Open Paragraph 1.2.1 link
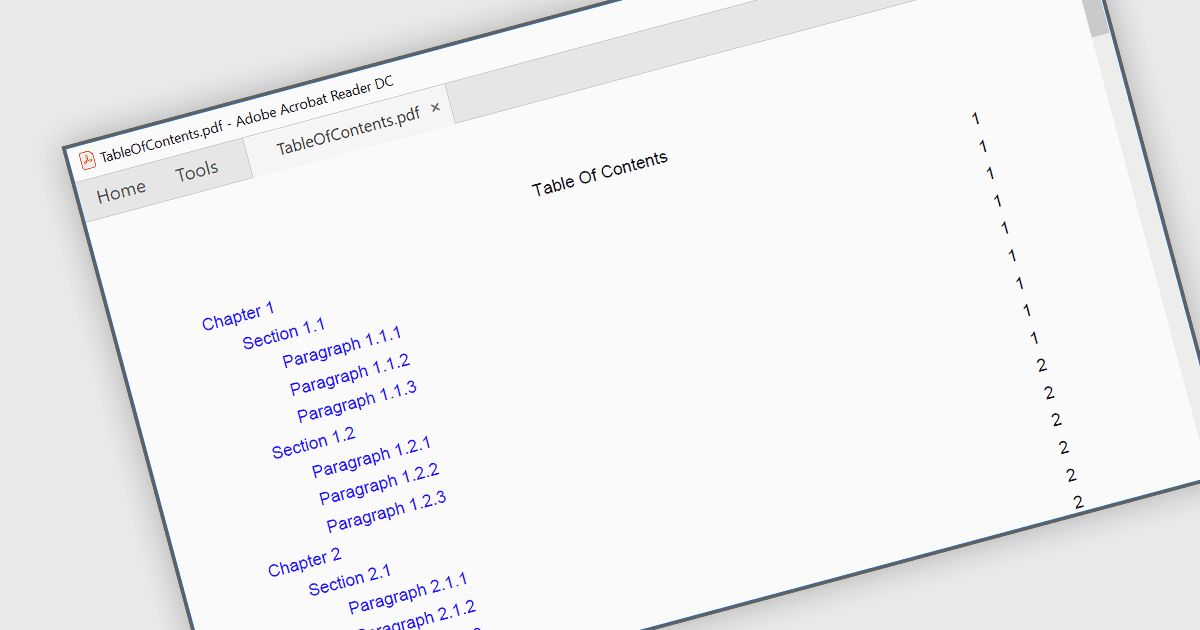 pyautogui.click(x=372, y=457)
